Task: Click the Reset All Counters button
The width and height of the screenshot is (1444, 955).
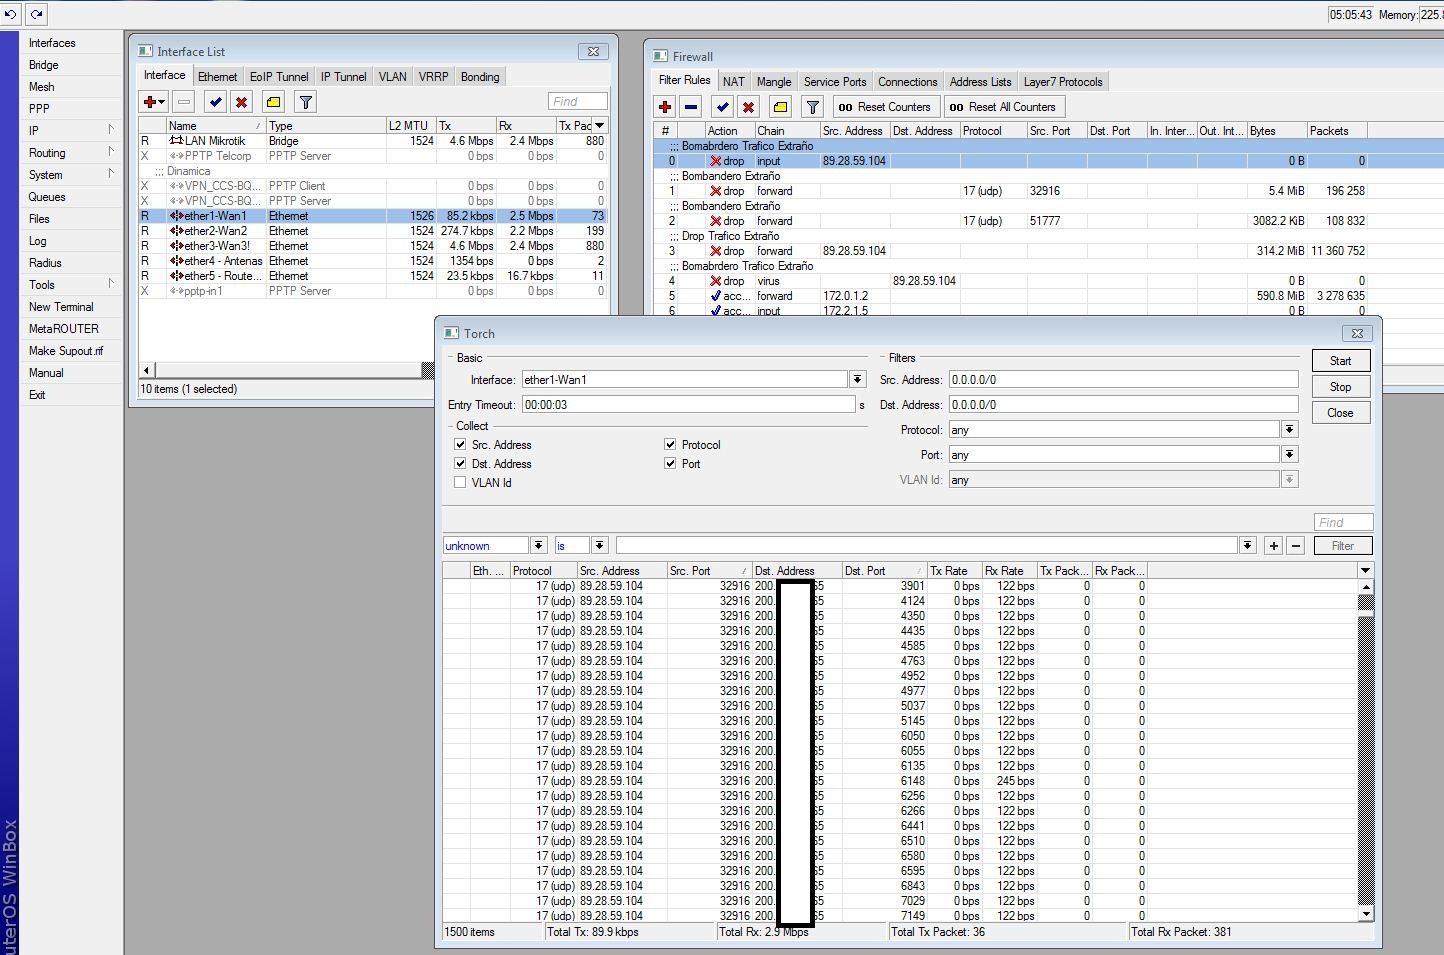Action: 1003,107
